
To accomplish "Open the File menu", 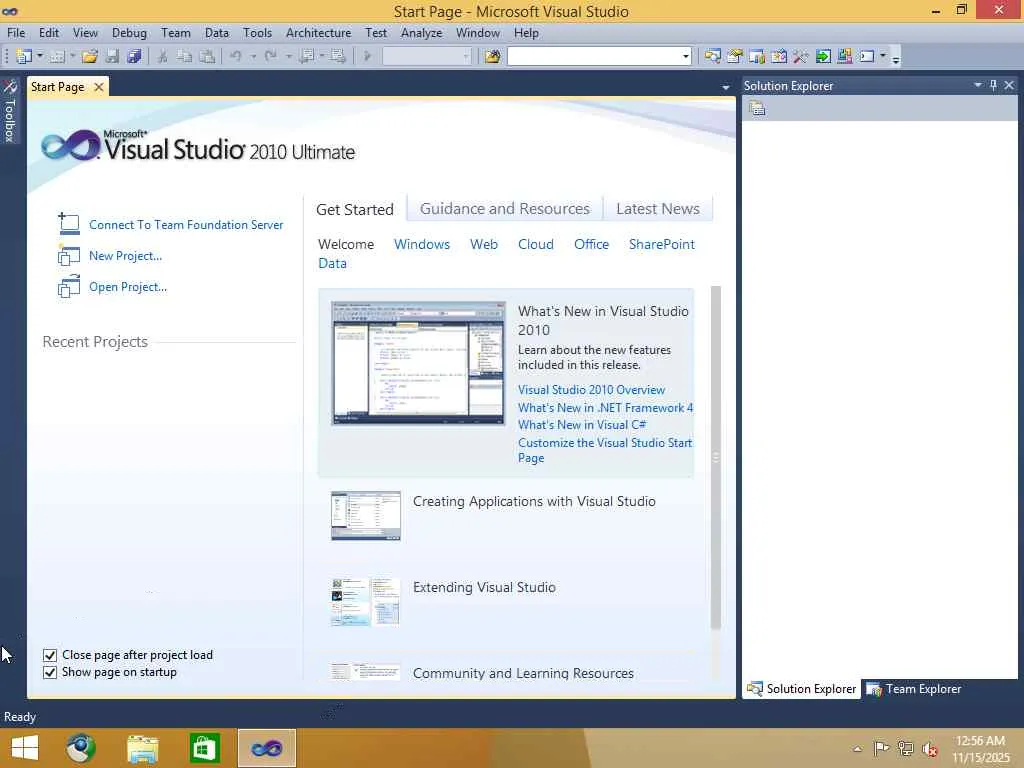I will point(16,33).
